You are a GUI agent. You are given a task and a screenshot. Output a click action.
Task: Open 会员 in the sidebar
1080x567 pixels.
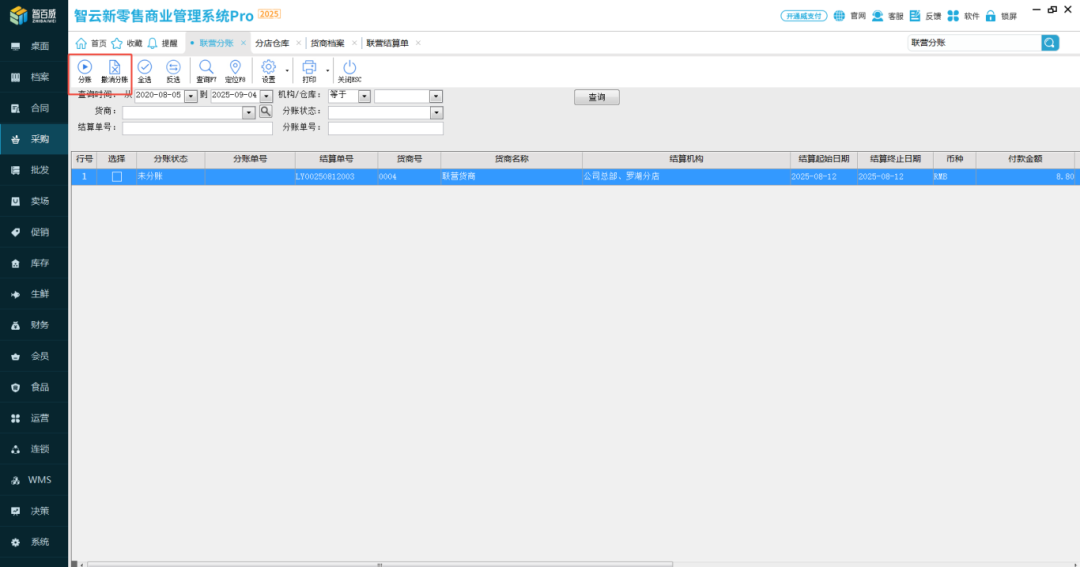34,356
